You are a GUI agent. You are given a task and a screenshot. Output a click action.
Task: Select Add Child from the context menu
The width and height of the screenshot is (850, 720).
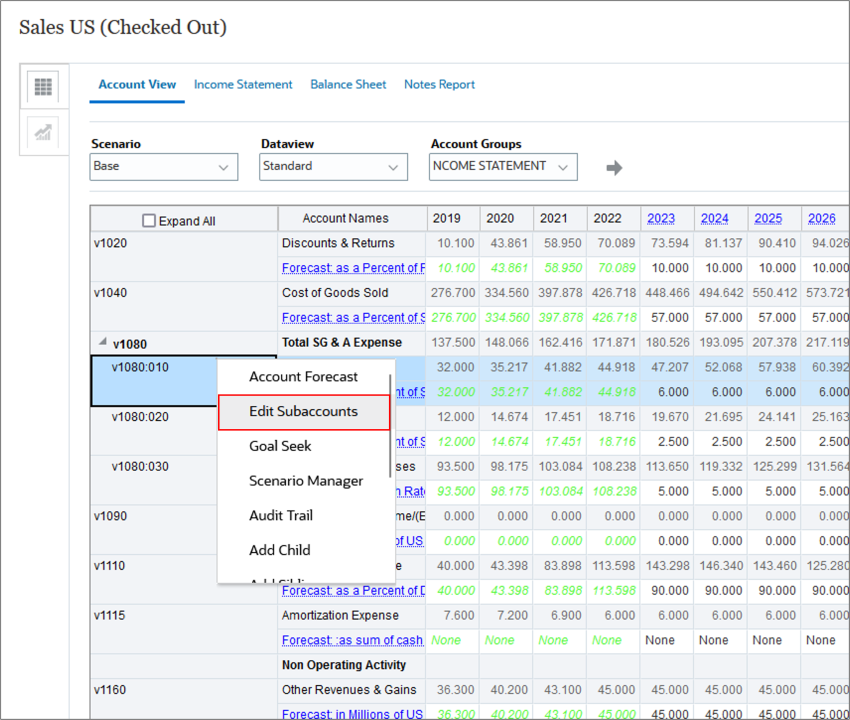279,550
